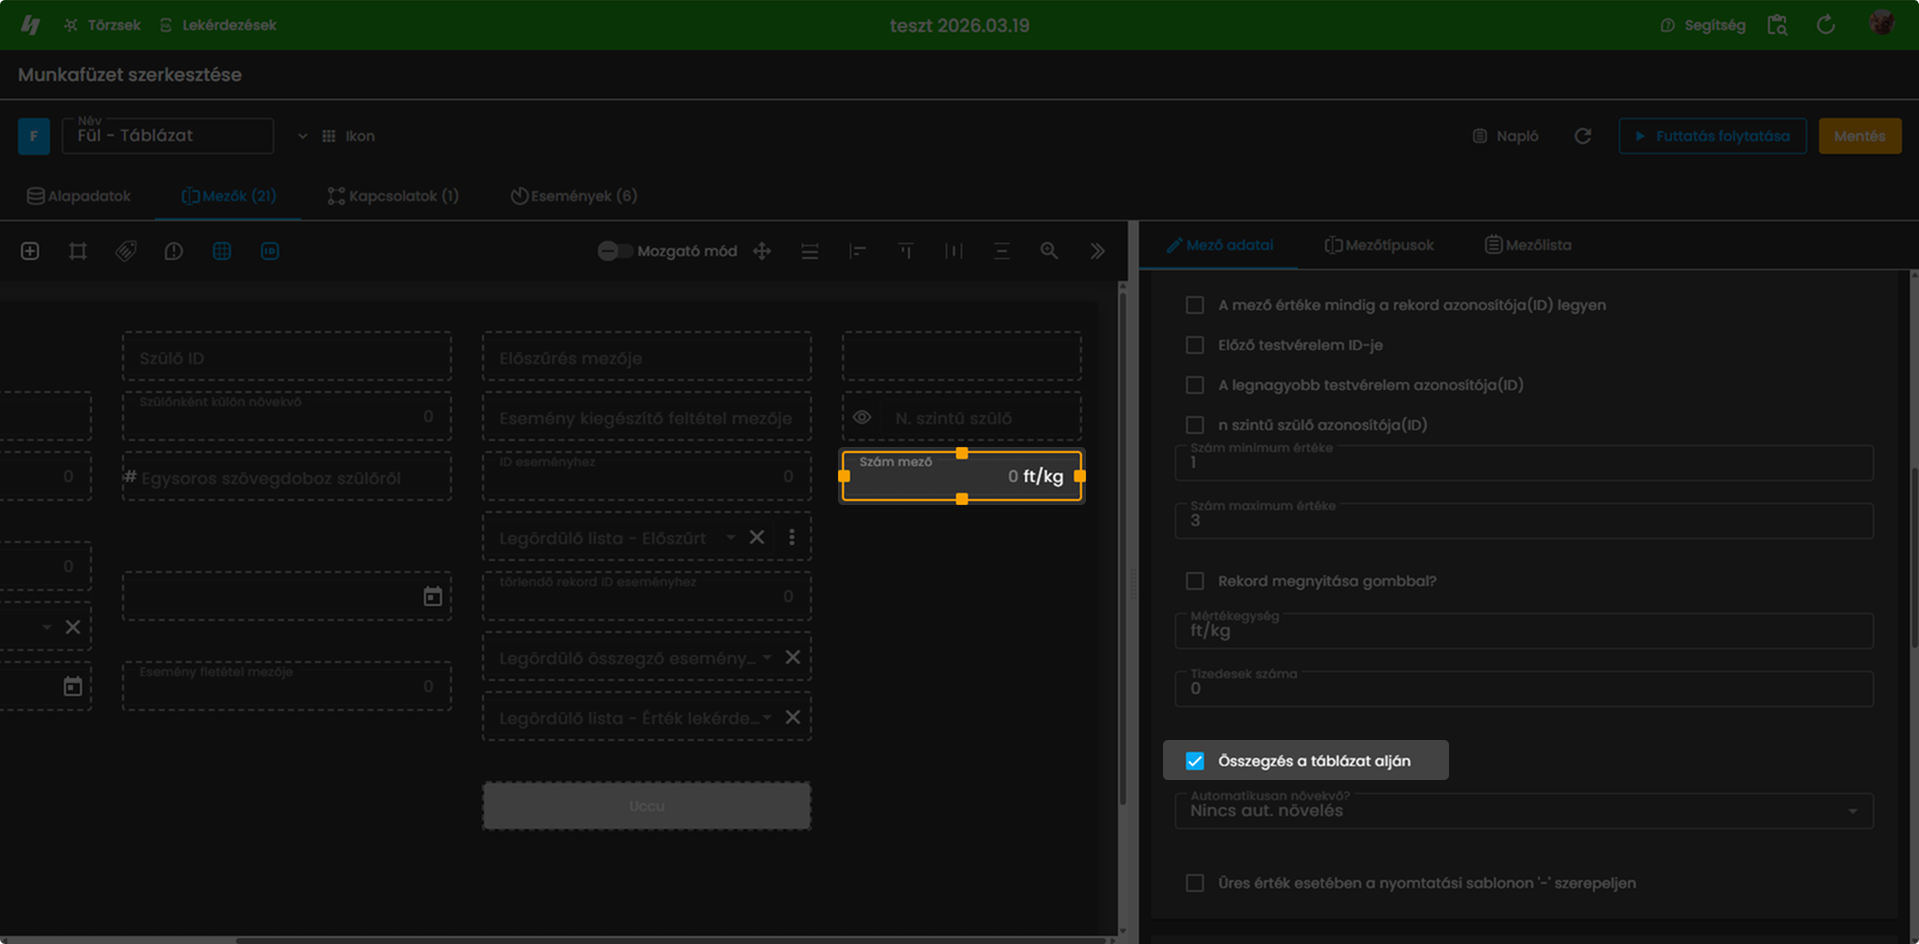Click the Mértékegység input field
The width and height of the screenshot is (1919, 944).
1523,630
